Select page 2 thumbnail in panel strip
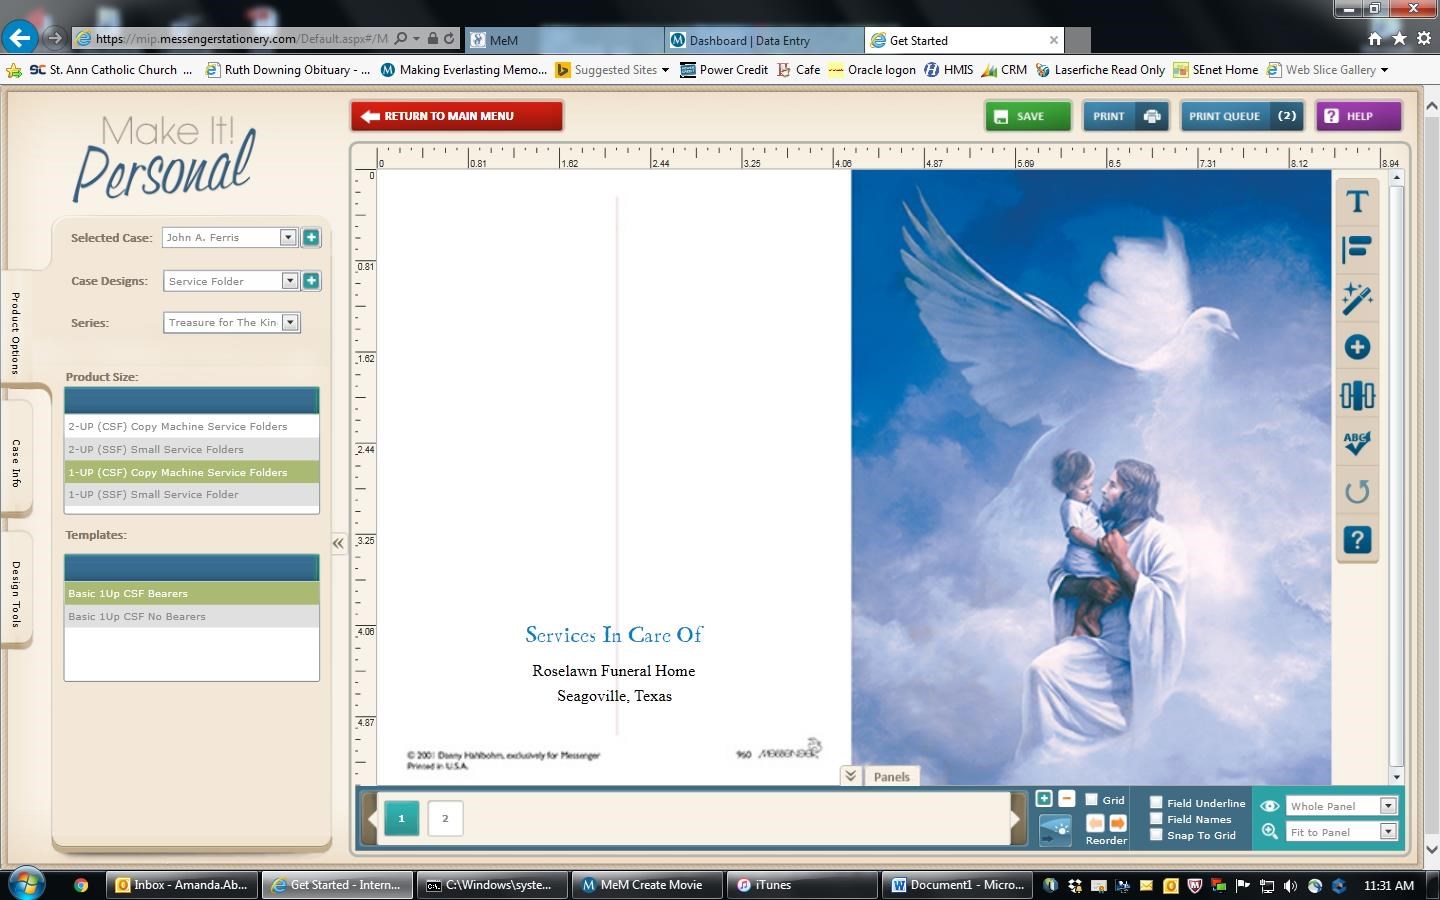Viewport: 1440px width, 900px height. pos(445,818)
